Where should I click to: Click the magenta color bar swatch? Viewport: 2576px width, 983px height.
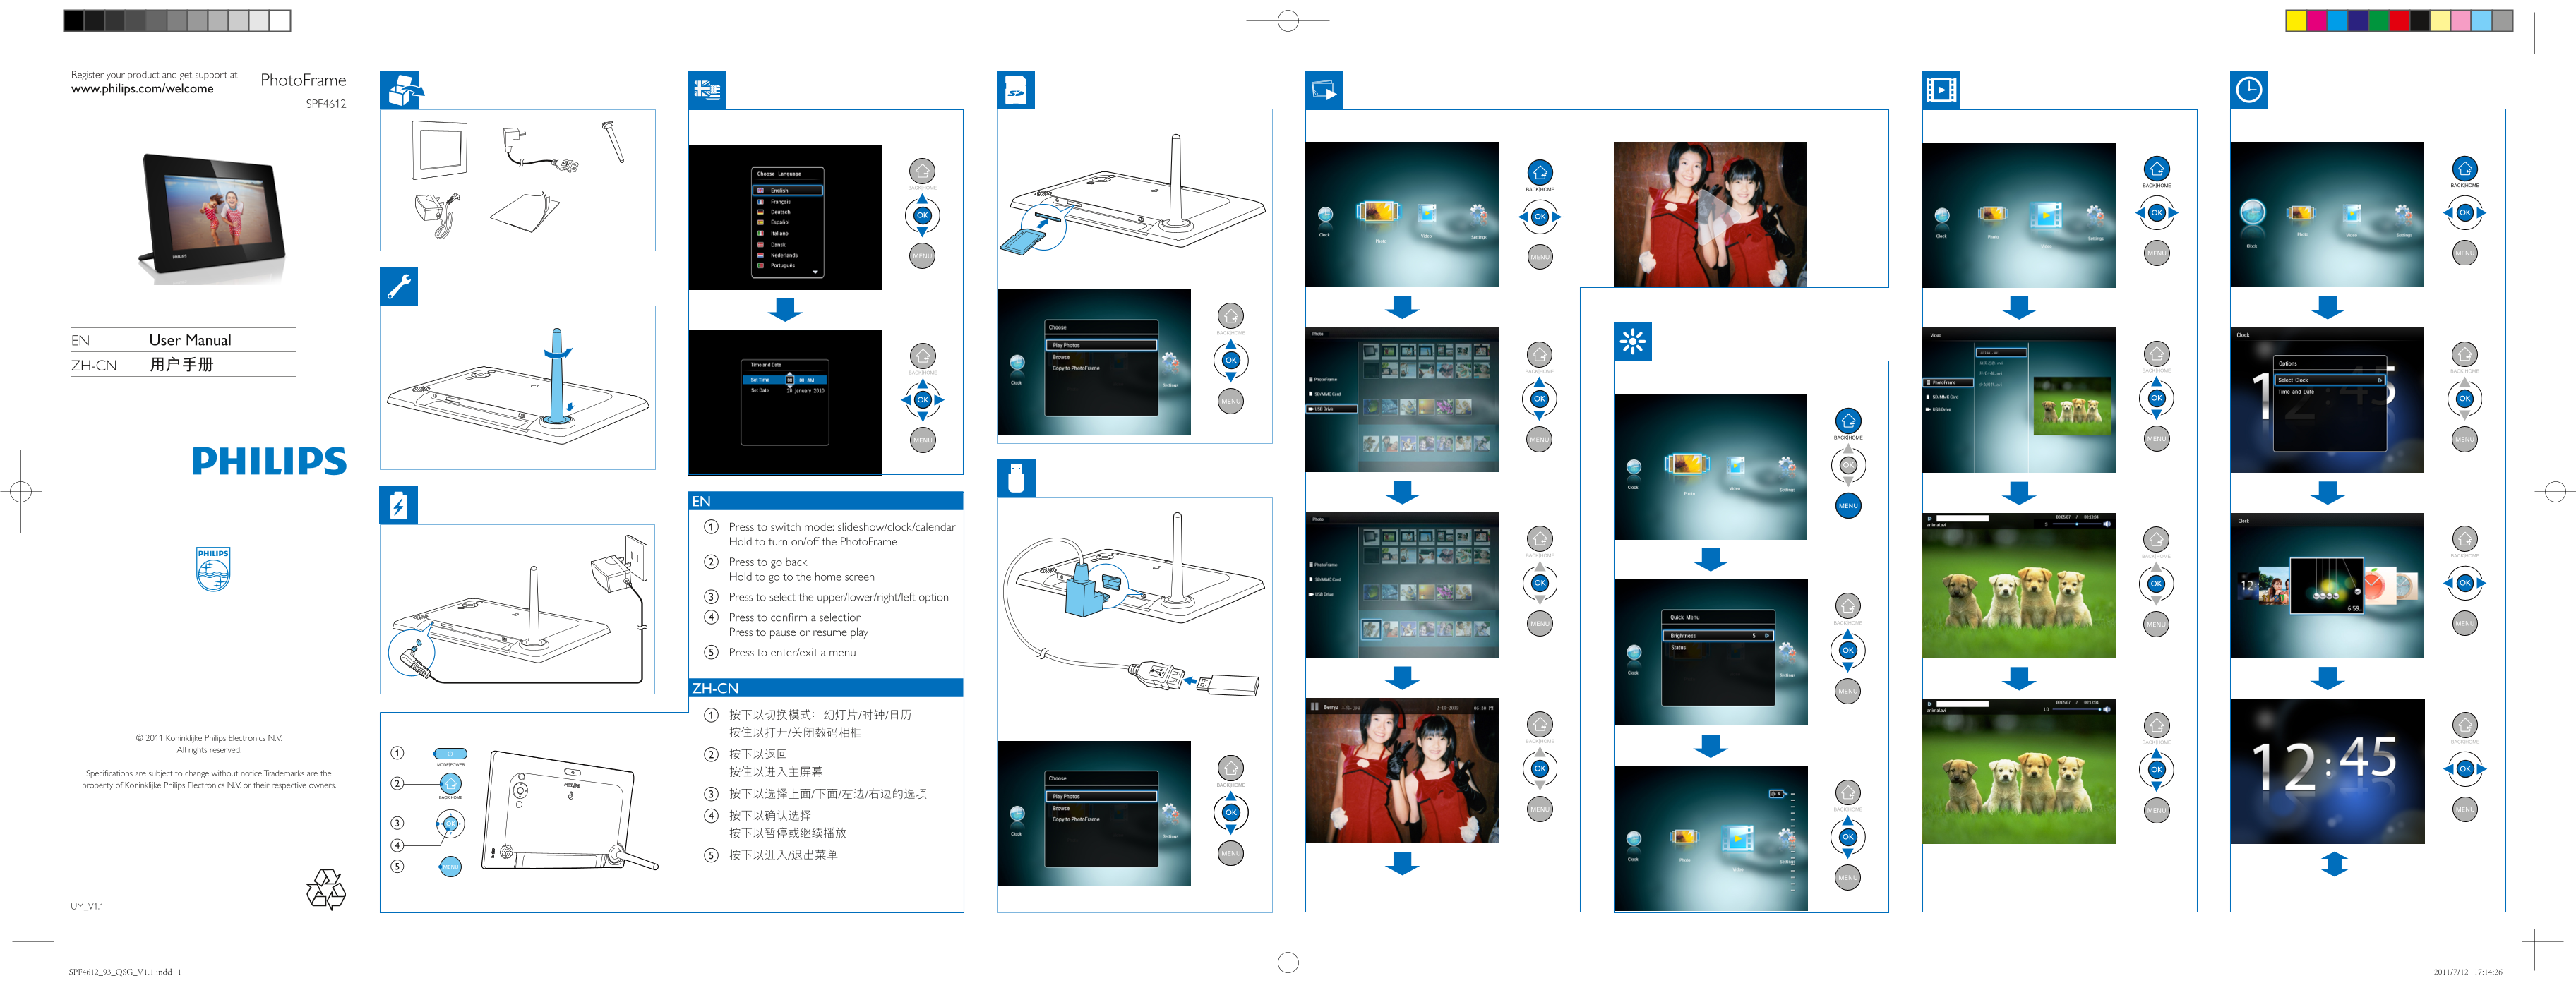coord(2317,21)
